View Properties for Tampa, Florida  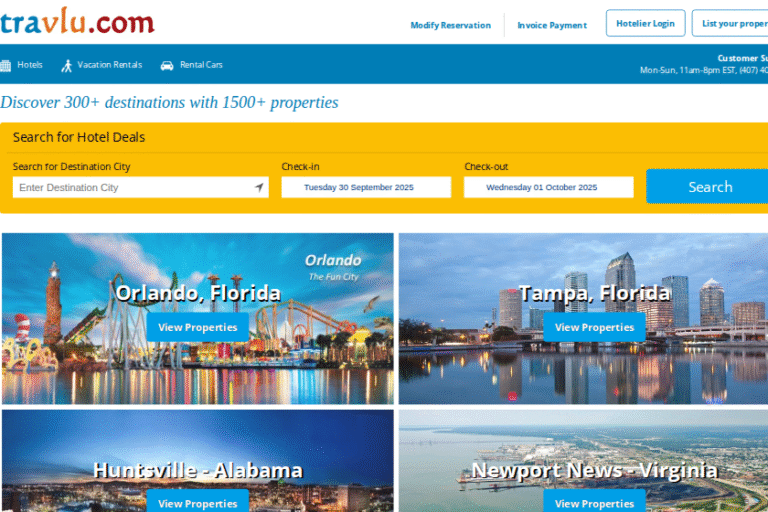click(594, 327)
